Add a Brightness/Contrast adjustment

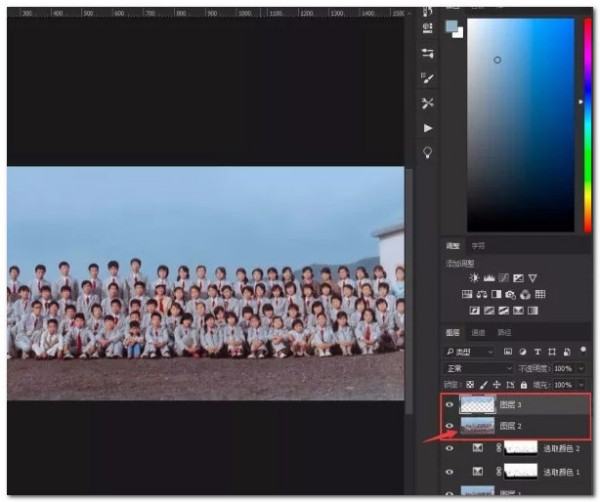pos(474,278)
